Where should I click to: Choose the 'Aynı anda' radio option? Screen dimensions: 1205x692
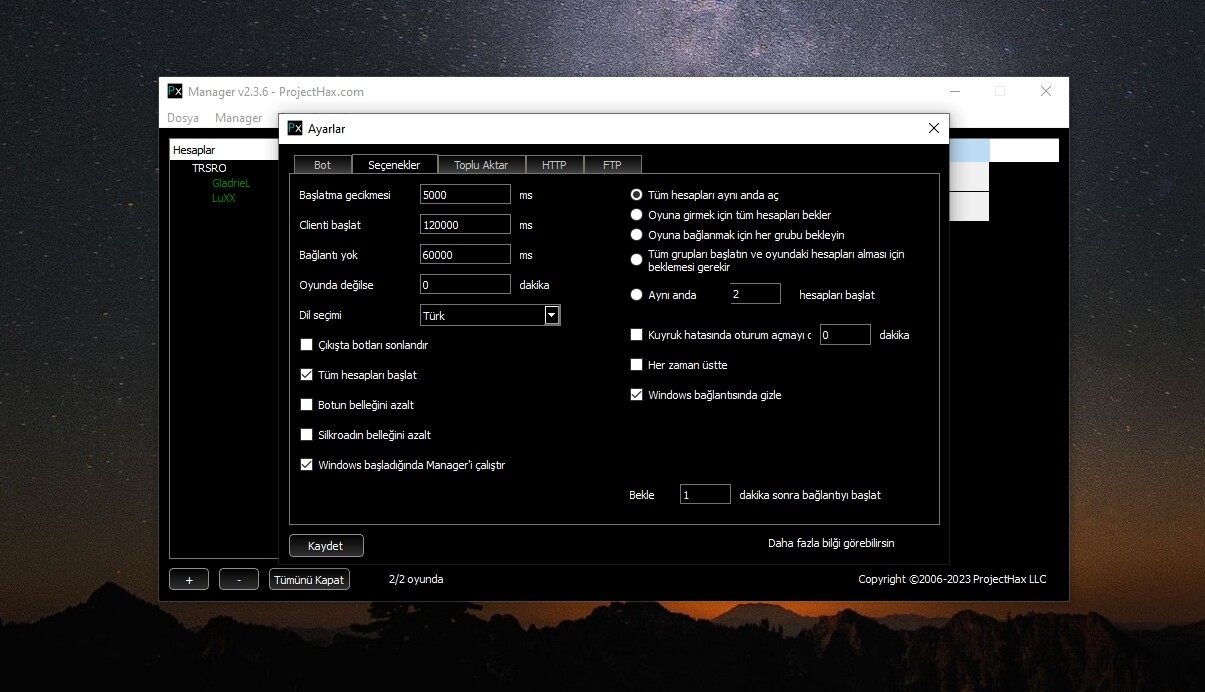coord(636,295)
